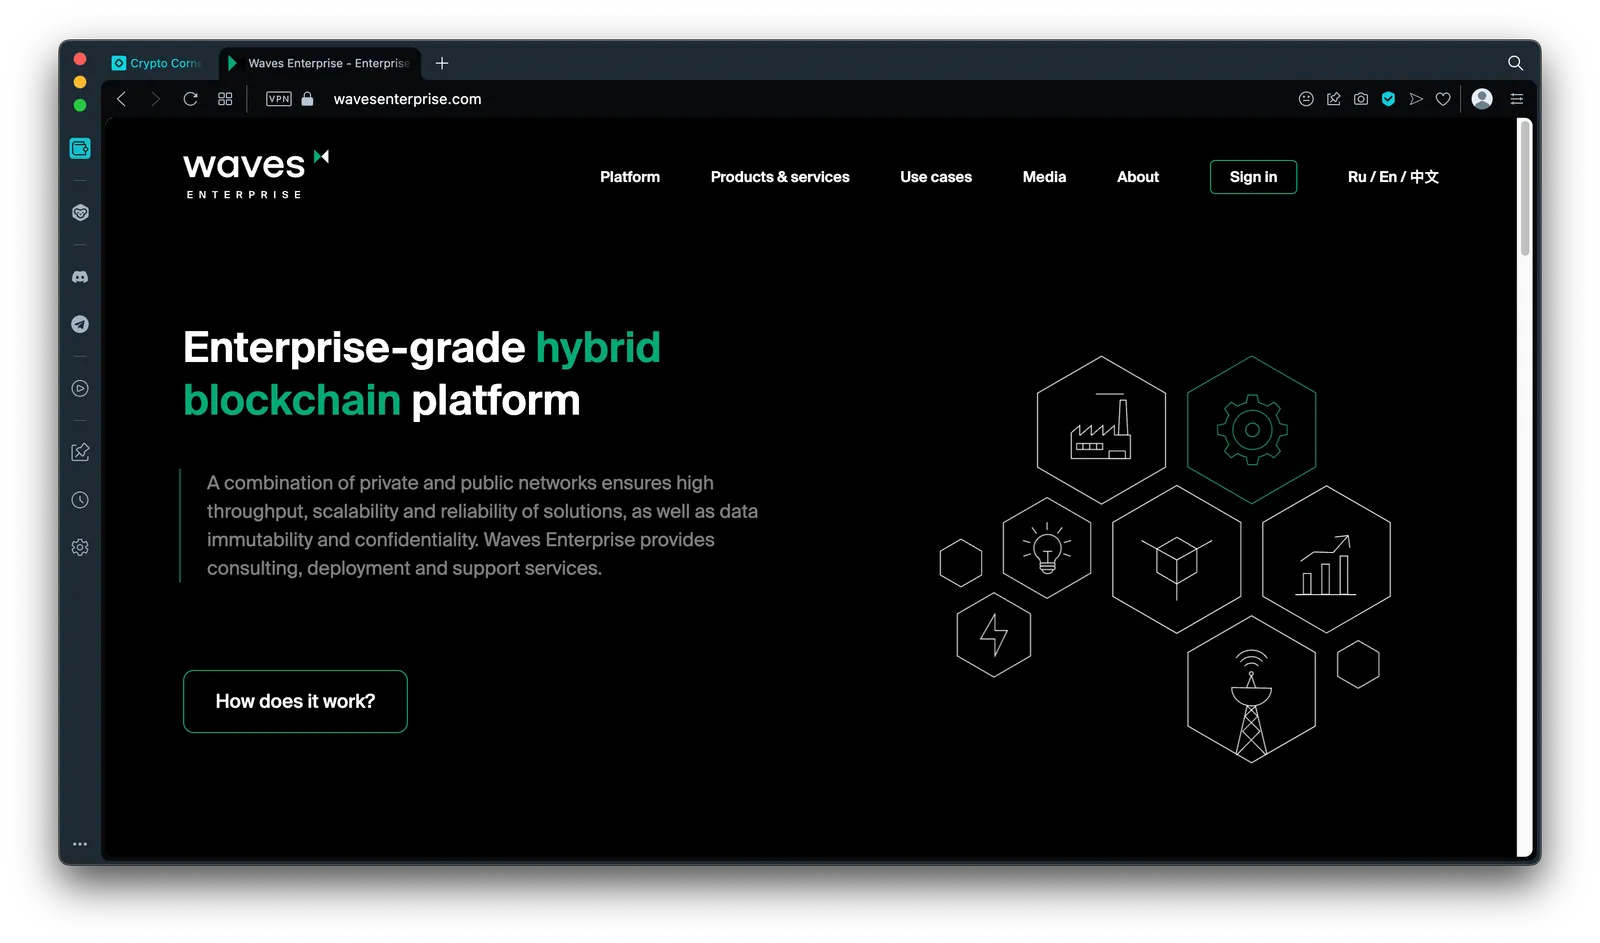Click the light bulb hexagon icon

(x=1047, y=548)
